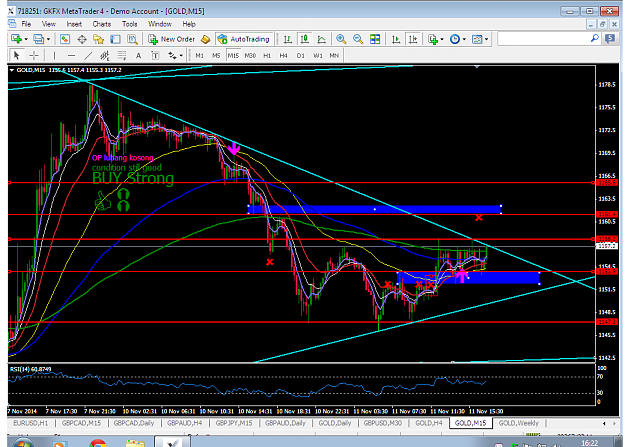
Task: Expand the GOLD,M15 chart title arrow
Action: click(x=12, y=70)
